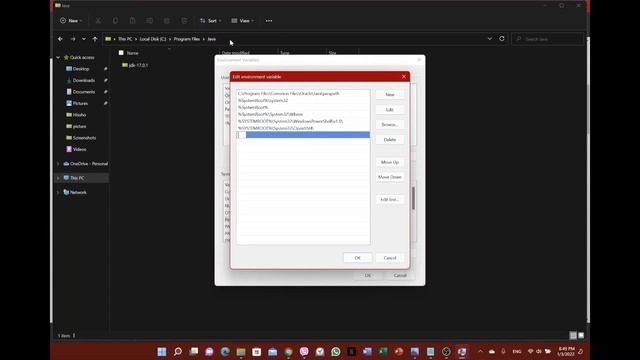Image resolution: width=640 pixels, height=360 pixels.
Task: Click the Delete trash icon in Explorer toolbar
Action: (x=184, y=21)
